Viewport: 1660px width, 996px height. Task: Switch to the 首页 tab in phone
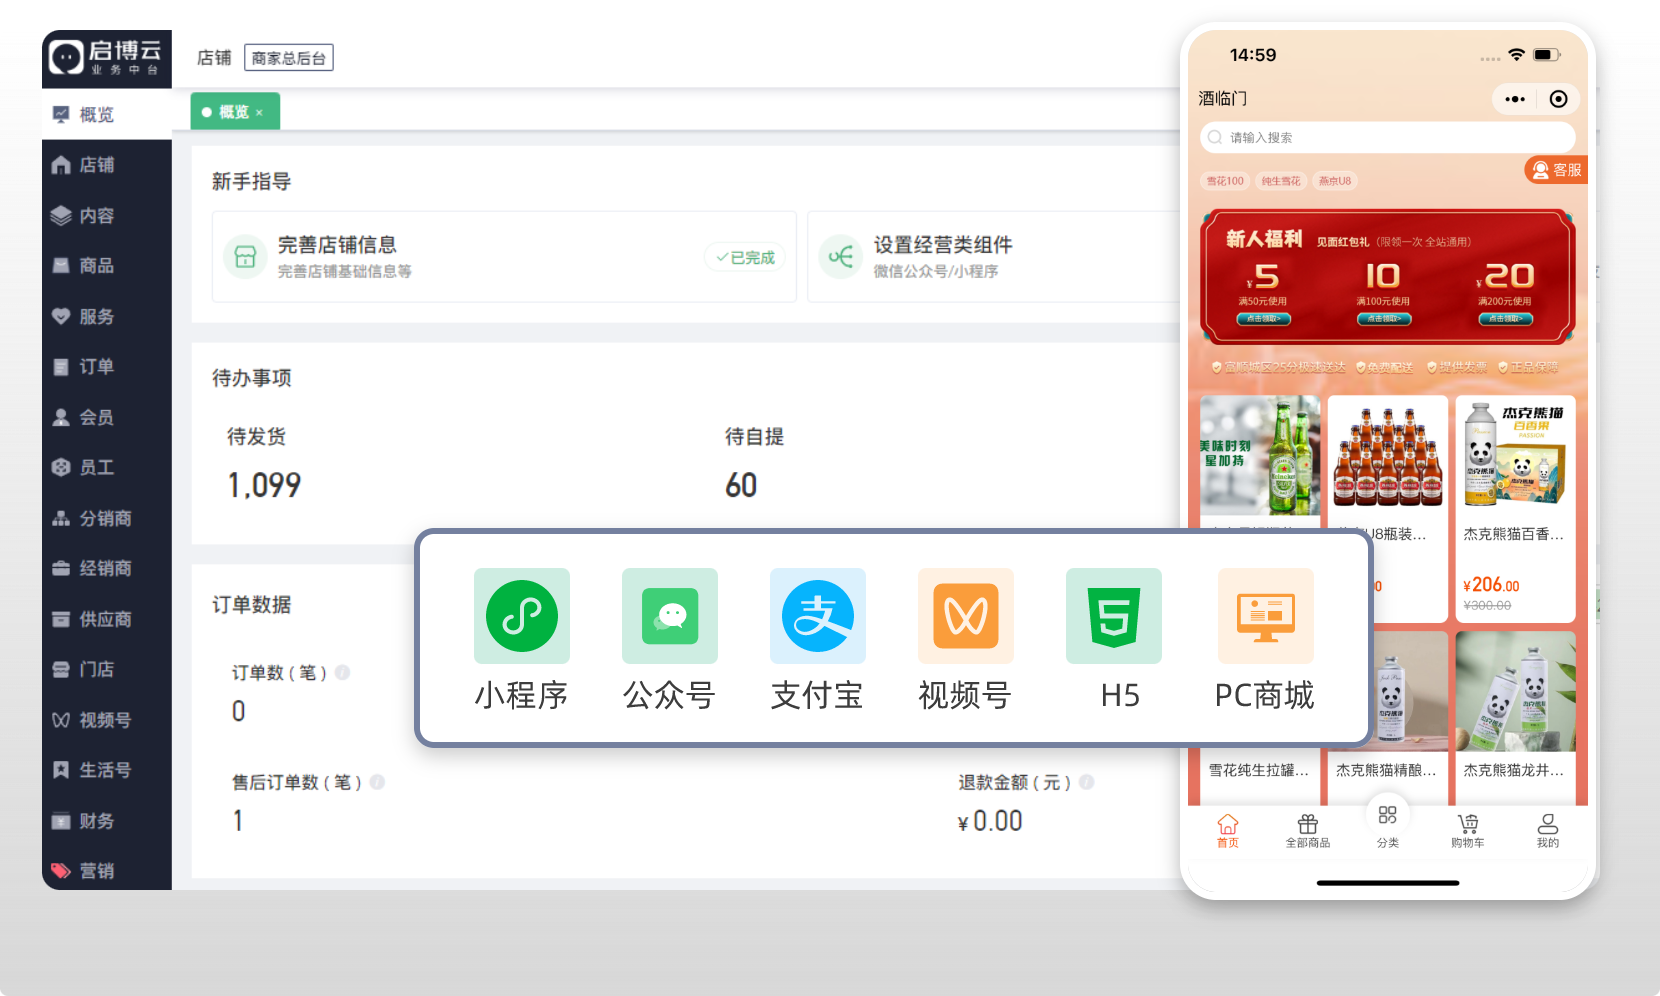pyautogui.click(x=1227, y=829)
